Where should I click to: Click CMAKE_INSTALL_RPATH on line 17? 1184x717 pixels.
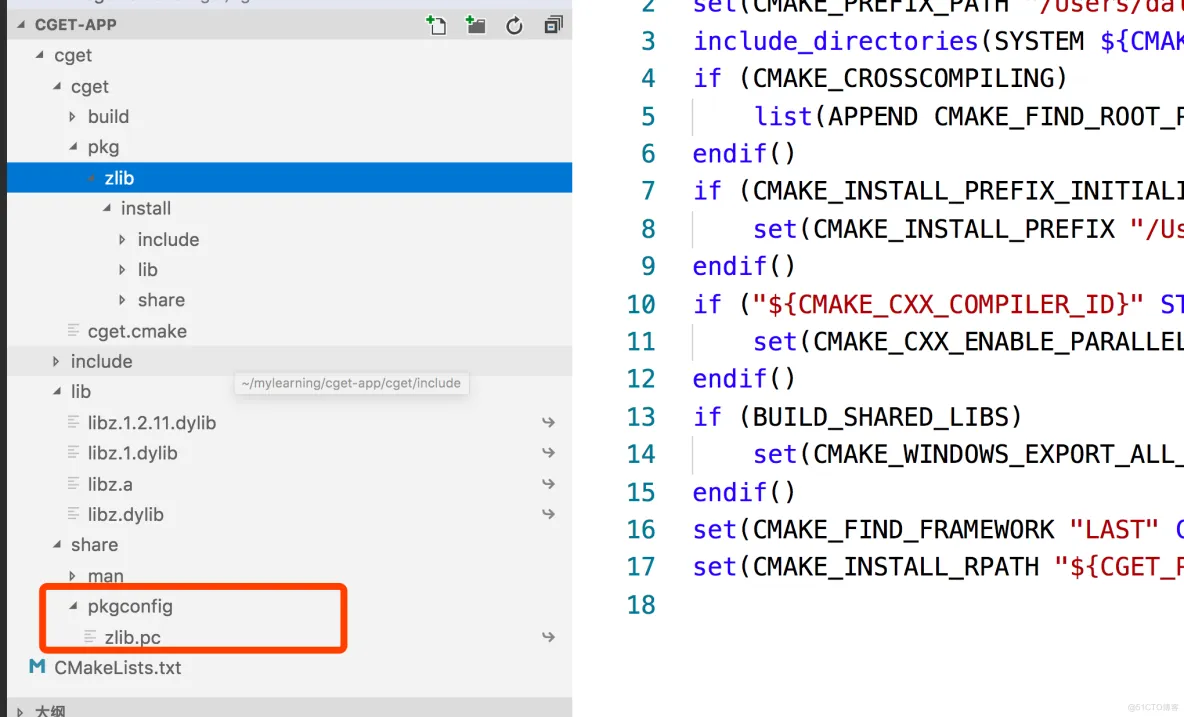click(896, 566)
